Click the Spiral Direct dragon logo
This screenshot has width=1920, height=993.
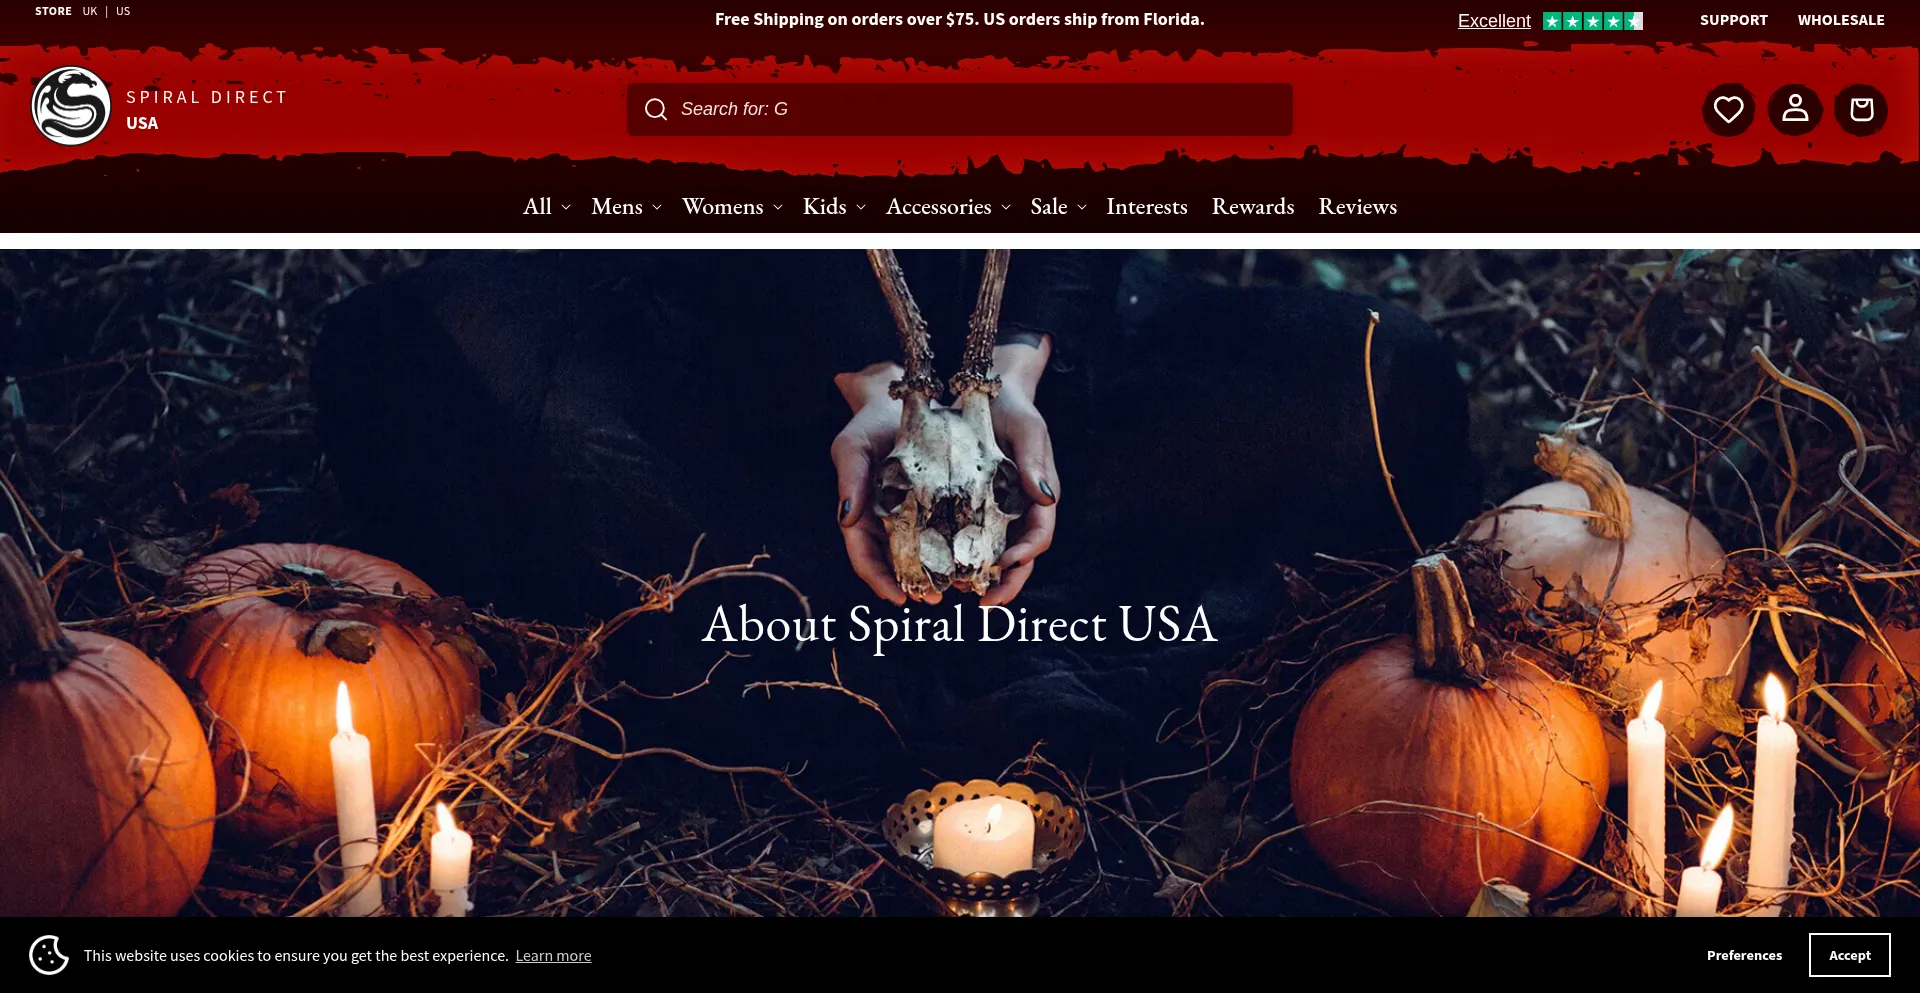[x=71, y=106]
